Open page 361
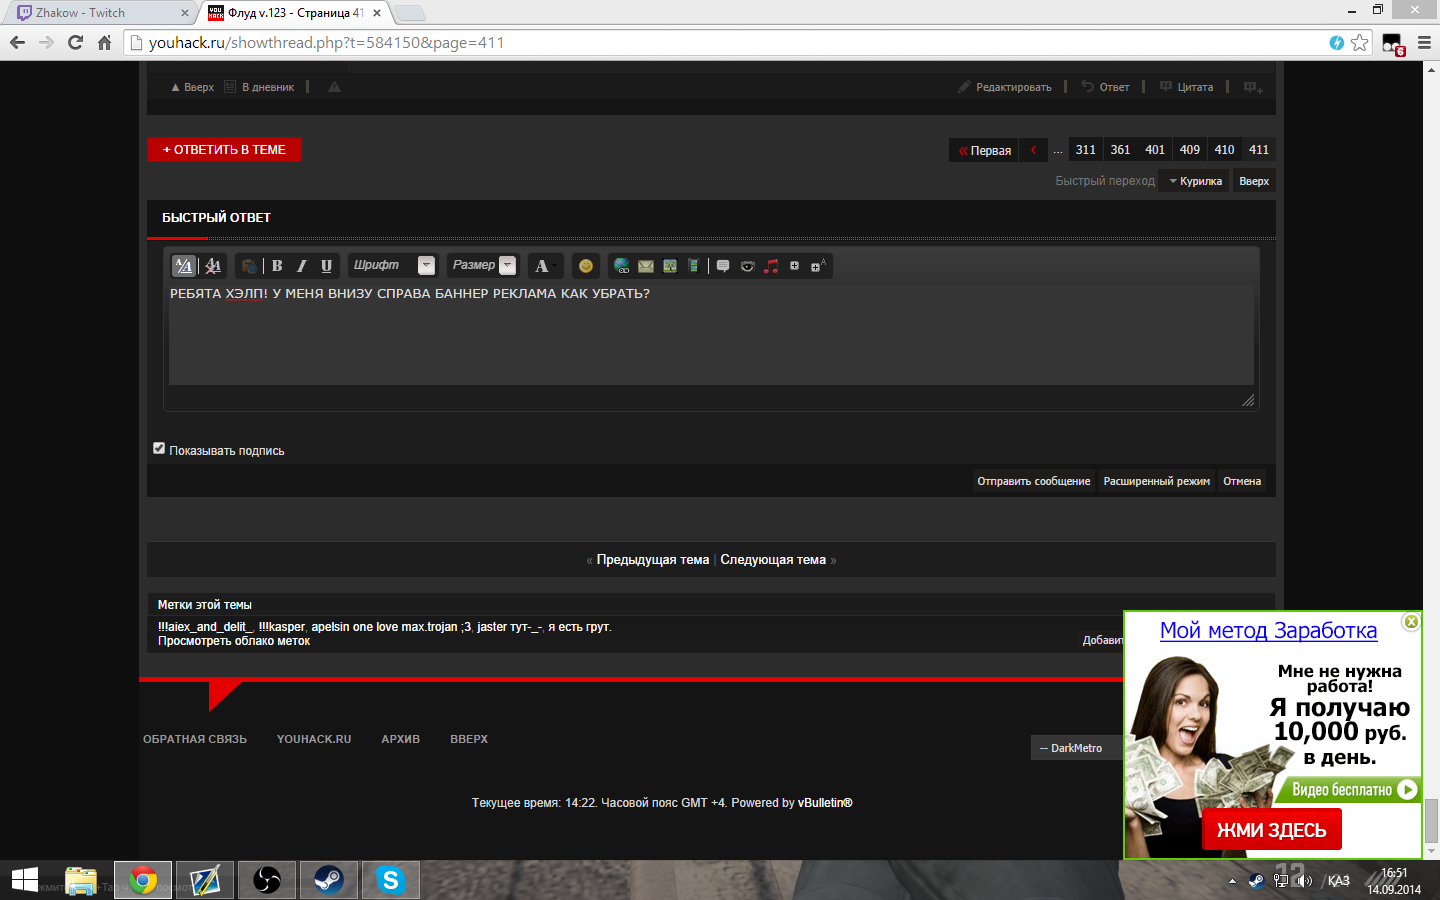1440x900 pixels. 1121,150
